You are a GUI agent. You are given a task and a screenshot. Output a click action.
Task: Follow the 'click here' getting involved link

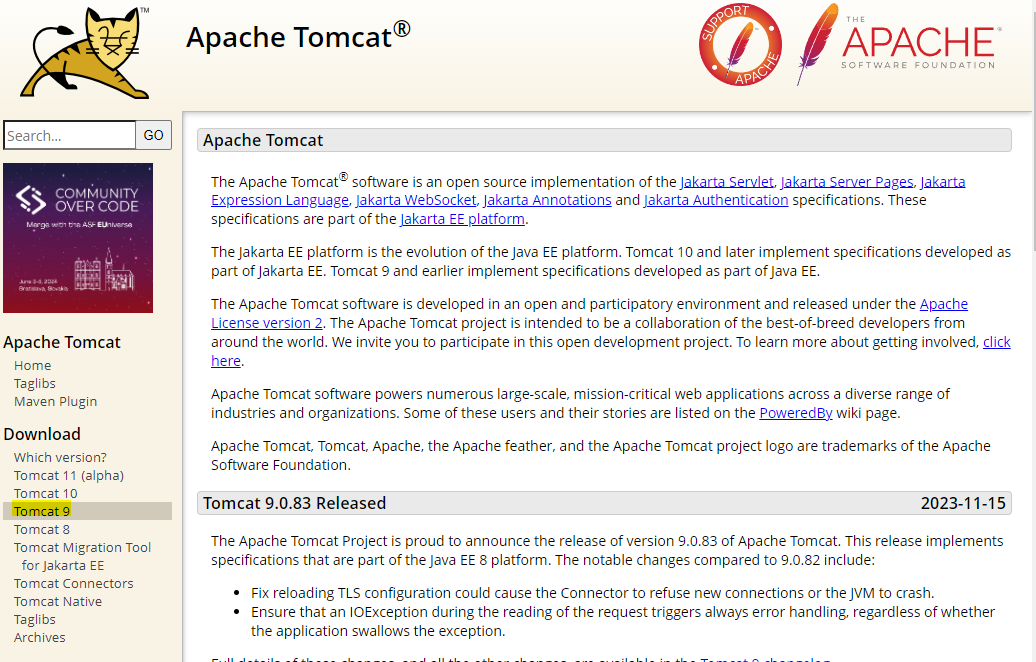pos(997,342)
